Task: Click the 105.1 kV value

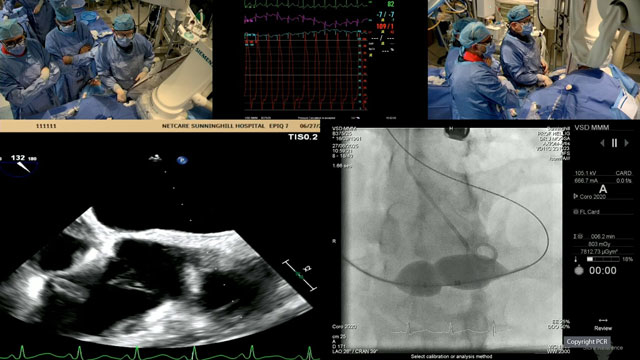Action: pos(585,173)
